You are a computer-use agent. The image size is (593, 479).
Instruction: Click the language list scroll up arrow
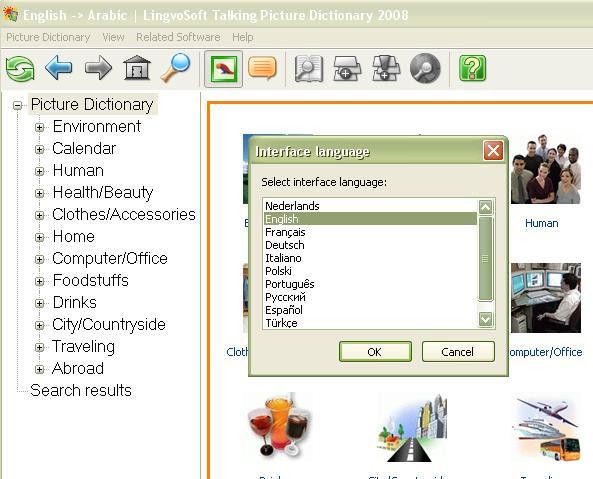pos(486,207)
